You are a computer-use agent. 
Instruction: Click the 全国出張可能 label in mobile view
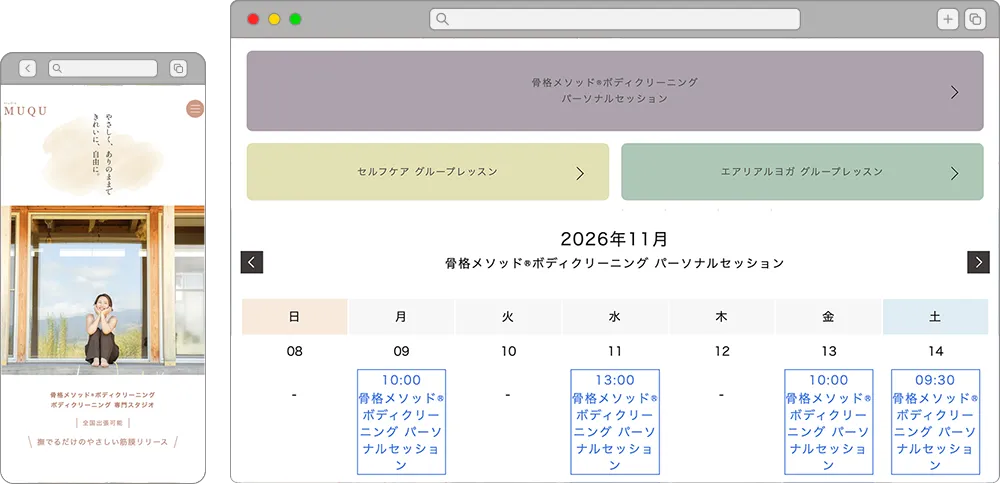click(103, 423)
